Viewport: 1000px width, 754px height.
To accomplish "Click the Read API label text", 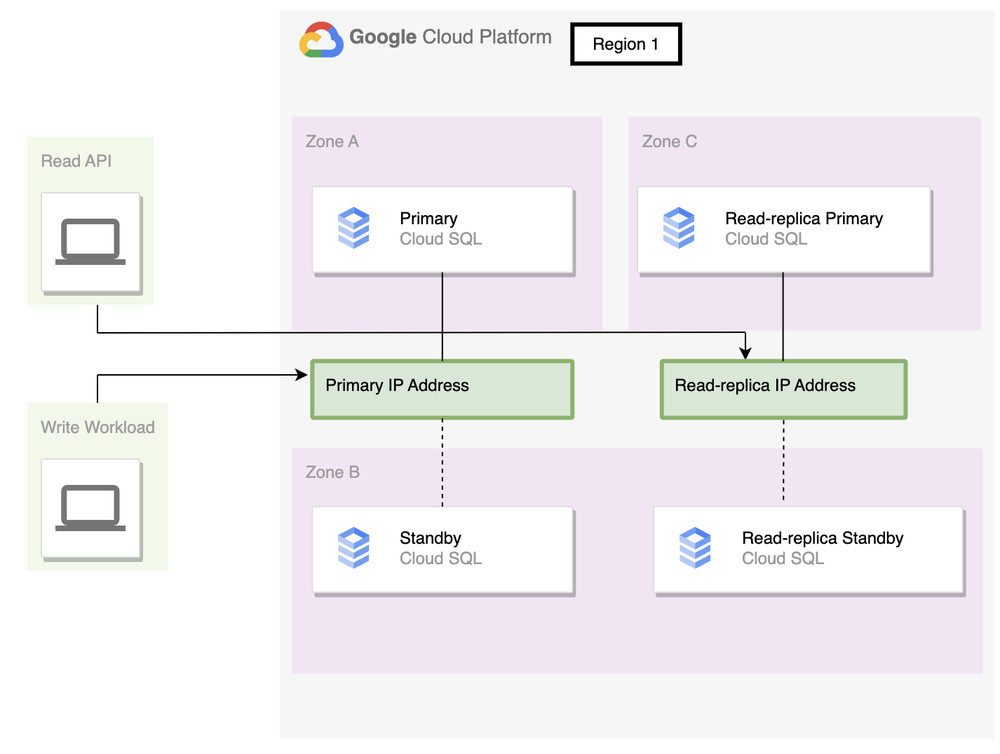I will (76, 161).
